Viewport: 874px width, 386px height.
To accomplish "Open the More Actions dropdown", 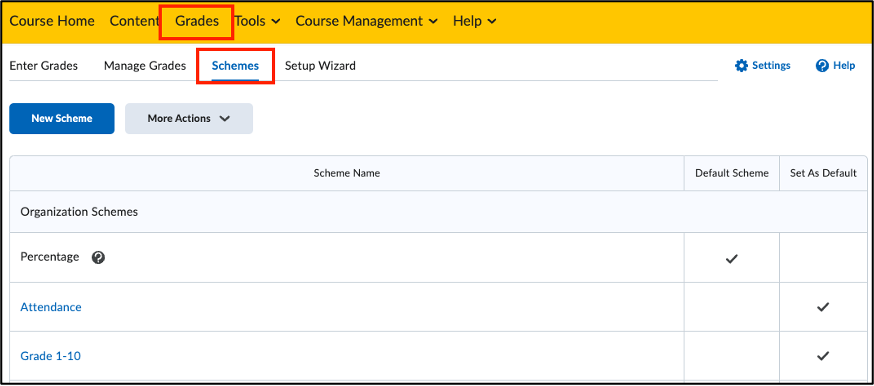I will [x=188, y=118].
